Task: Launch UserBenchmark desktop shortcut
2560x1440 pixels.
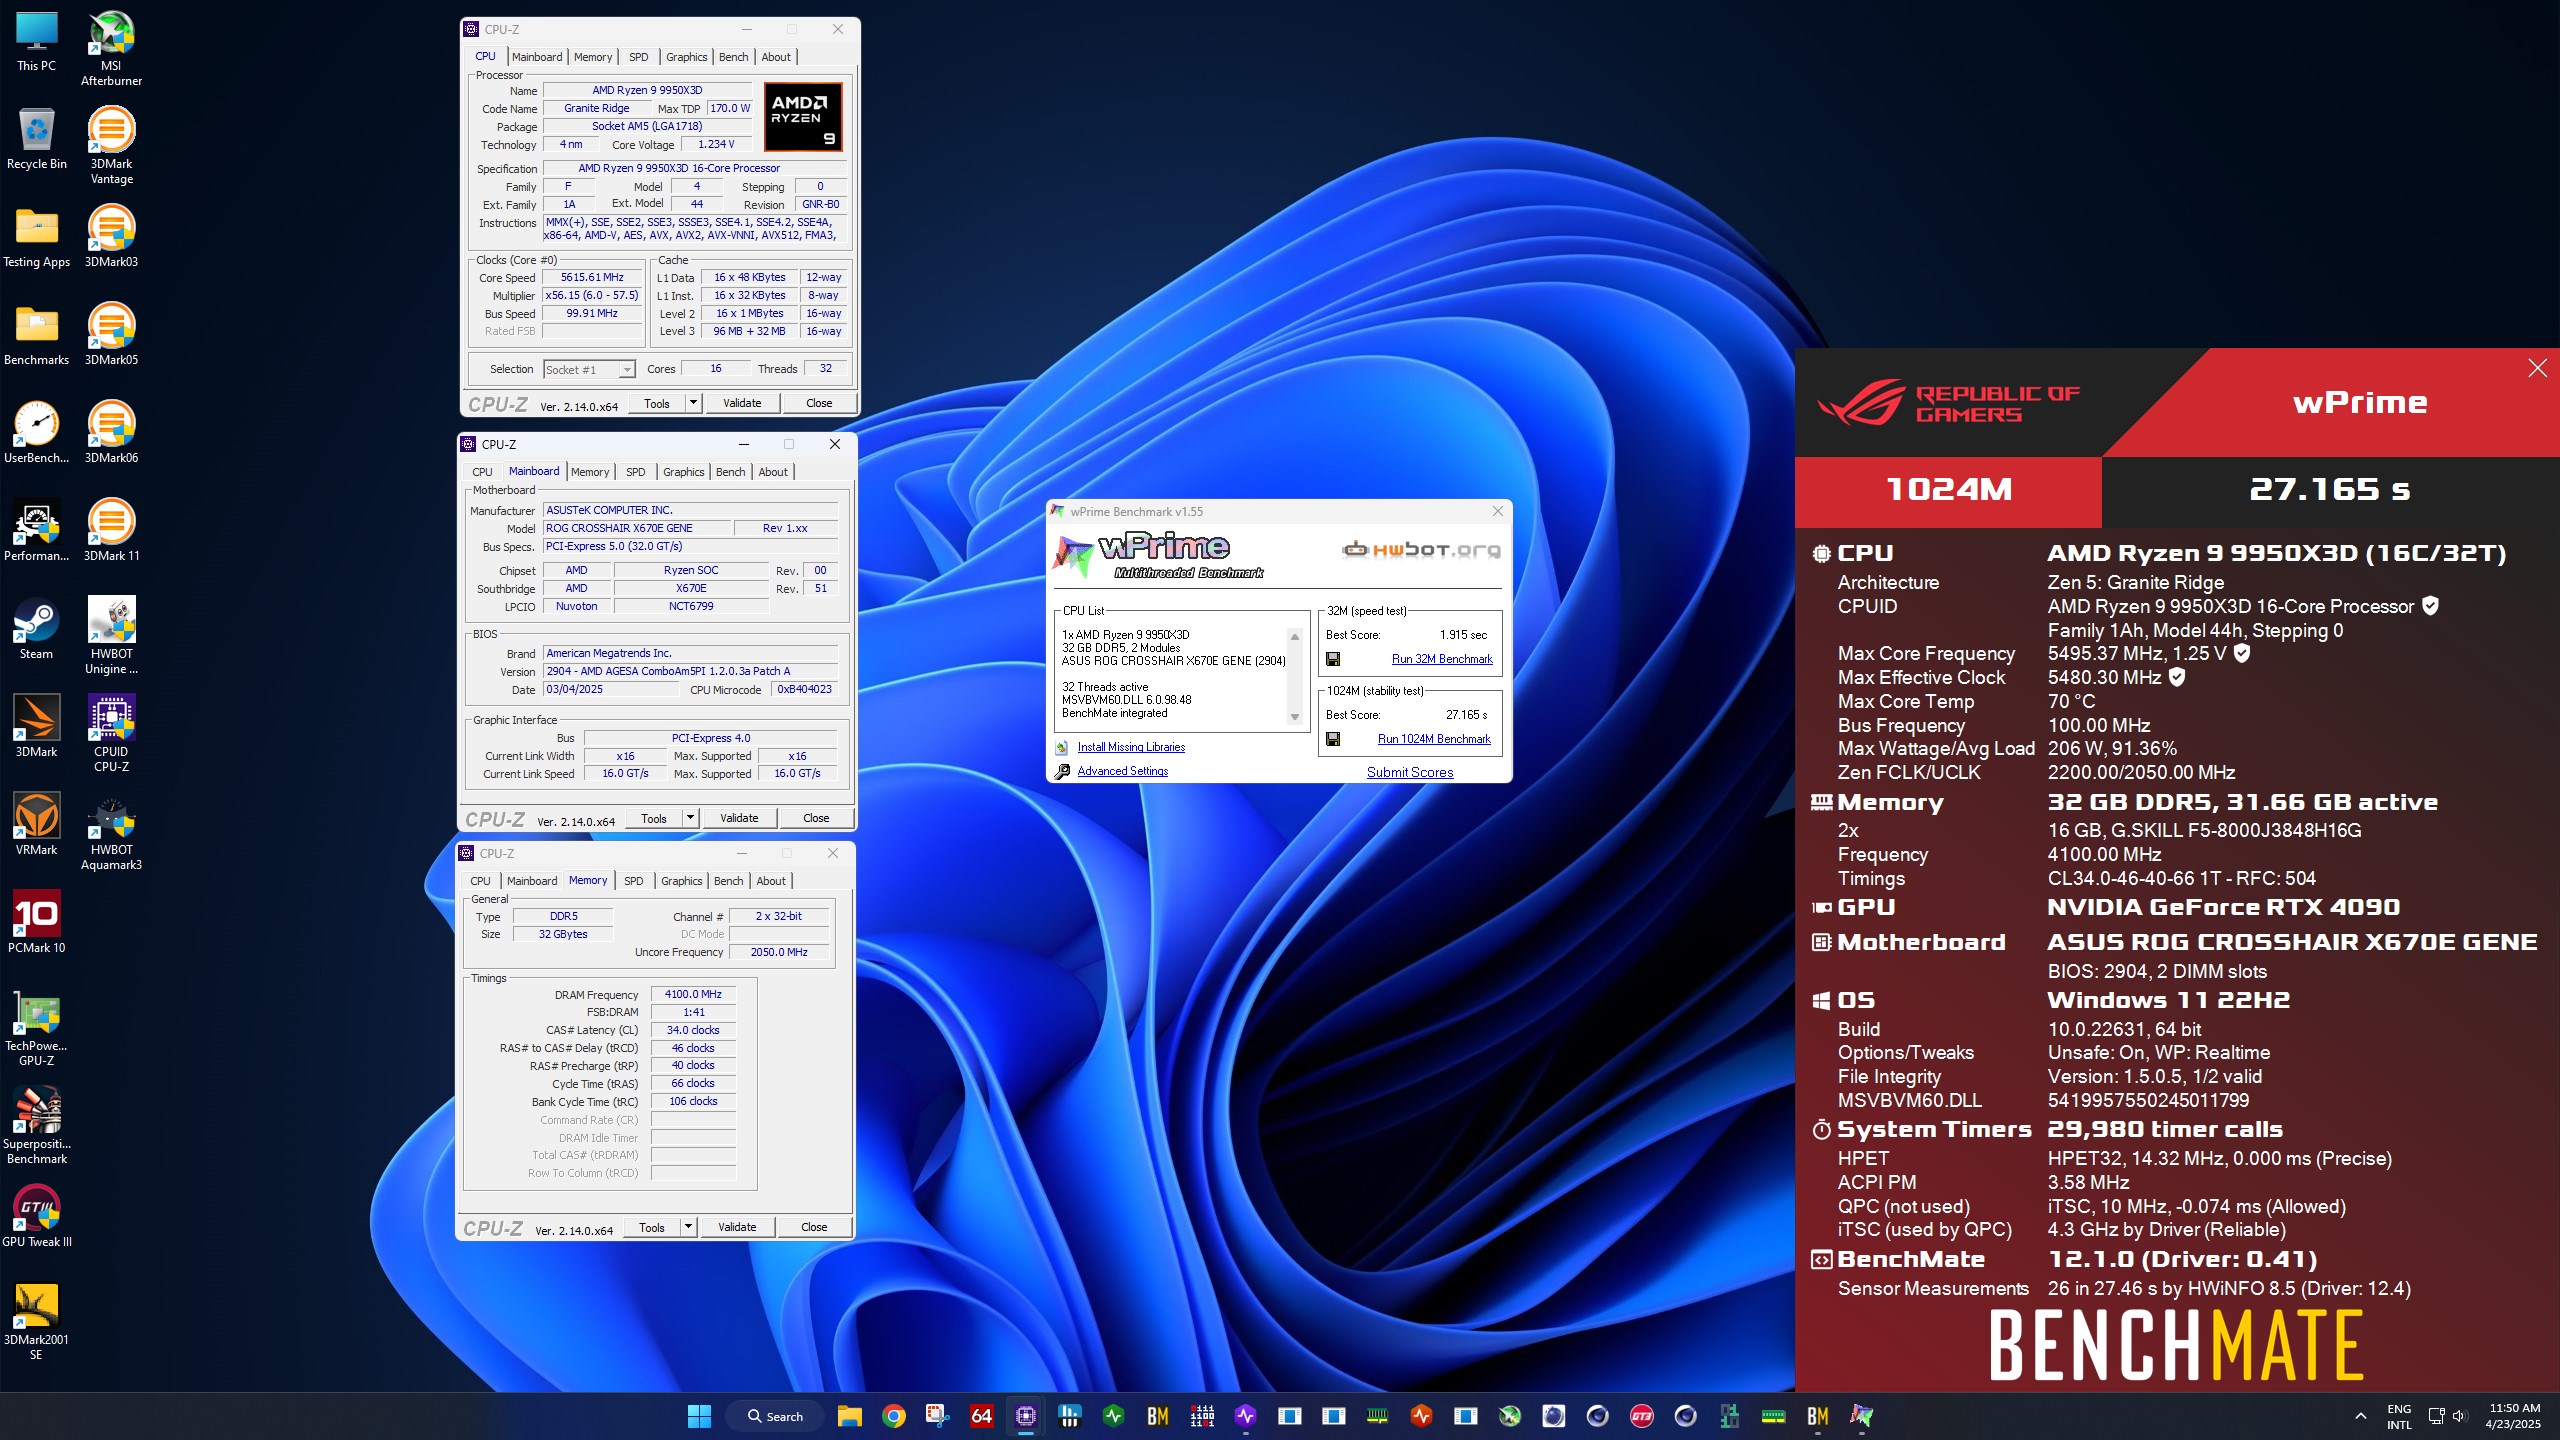Action: [x=36, y=432]
